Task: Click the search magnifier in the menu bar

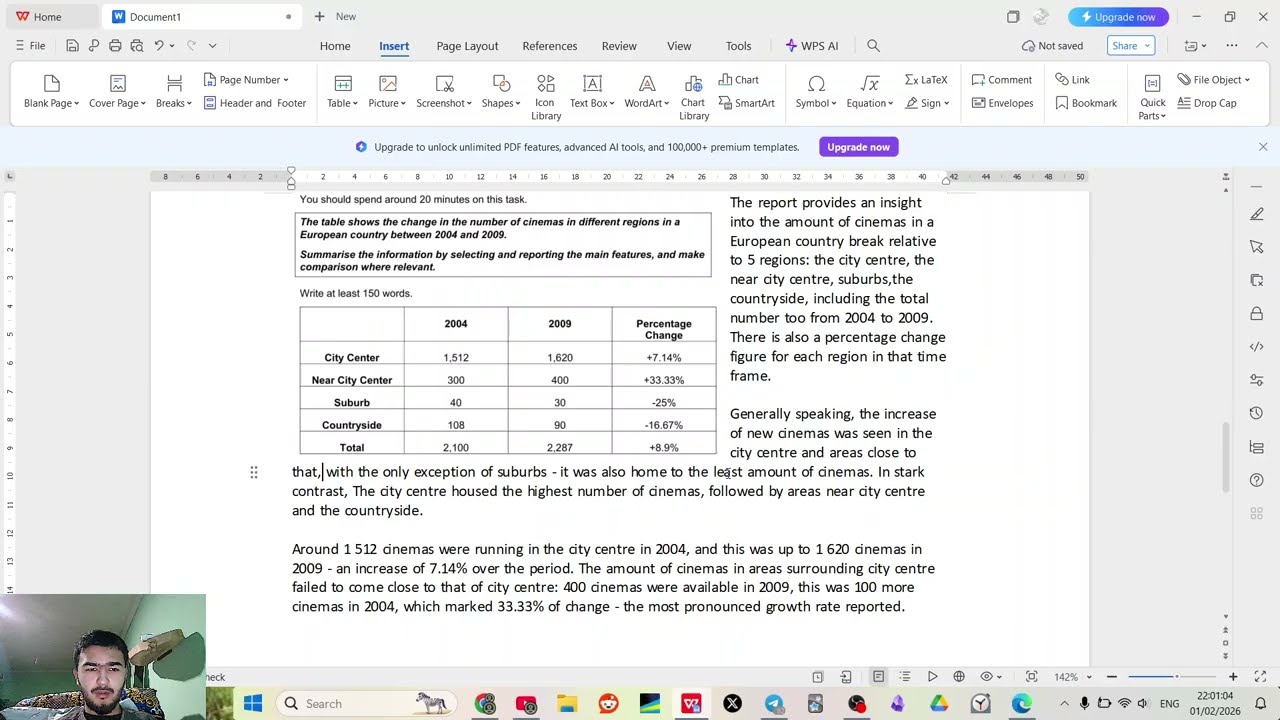Action: 873,46
